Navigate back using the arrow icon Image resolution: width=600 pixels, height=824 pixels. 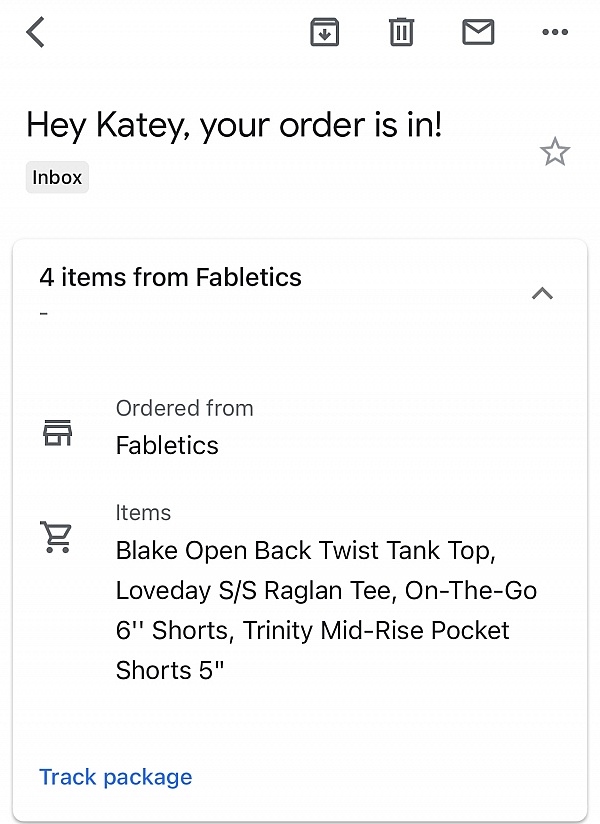point(35,31)
